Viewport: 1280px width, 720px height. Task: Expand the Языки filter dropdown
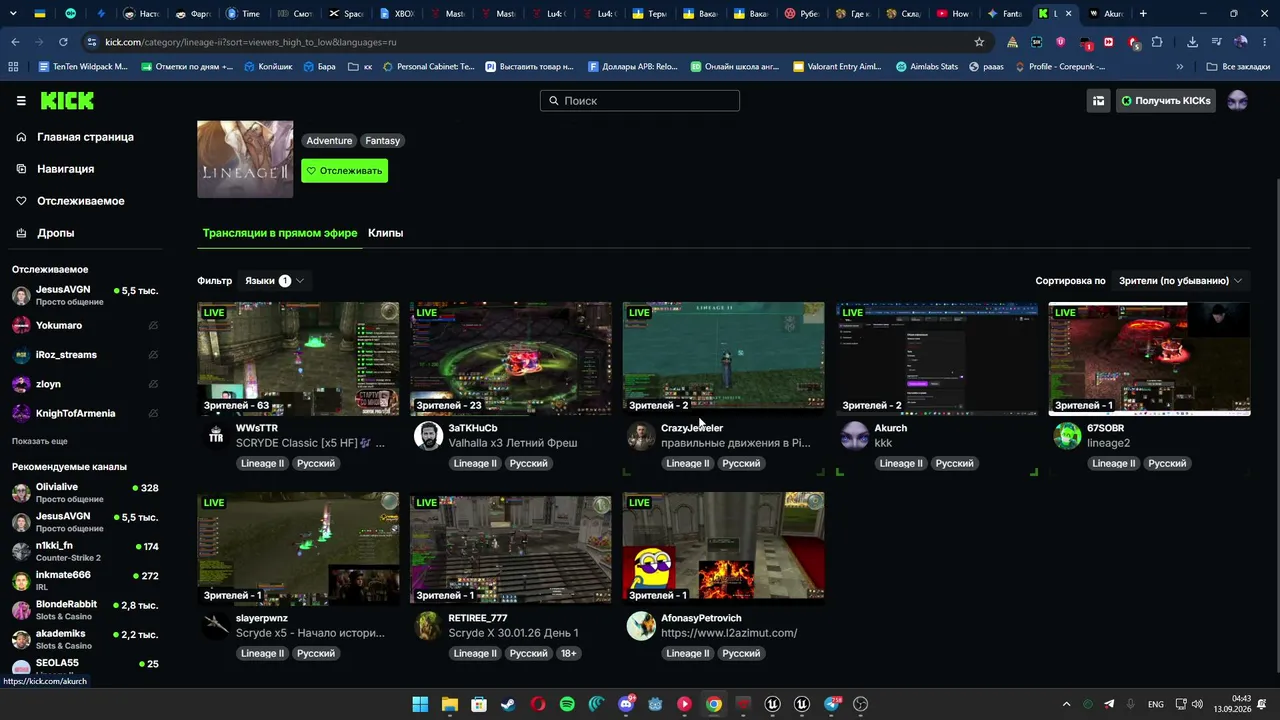(x=274, y=281)
